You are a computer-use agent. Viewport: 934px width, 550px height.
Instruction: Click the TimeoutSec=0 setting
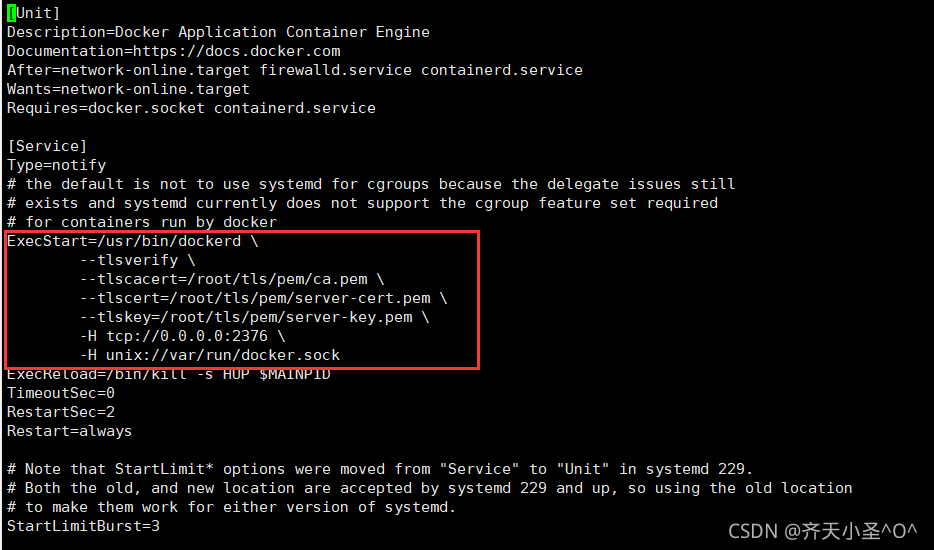[61, 393]
